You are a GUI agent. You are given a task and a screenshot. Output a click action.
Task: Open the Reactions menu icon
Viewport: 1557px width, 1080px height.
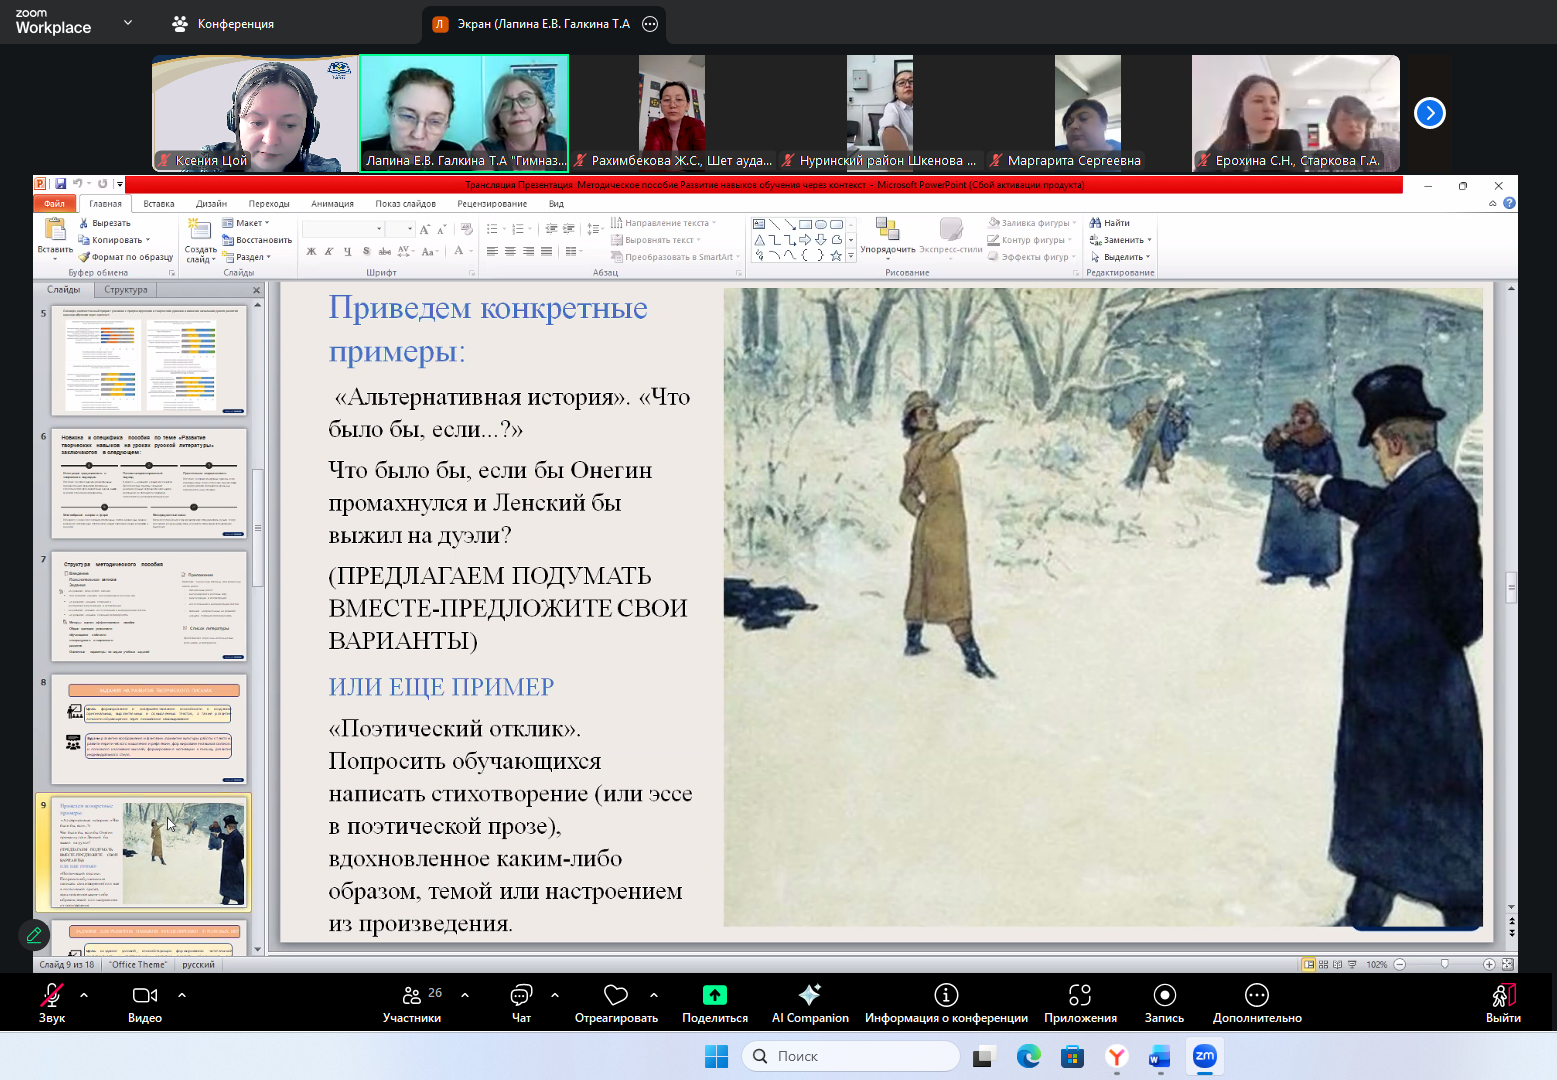click(x=616, y=995)
